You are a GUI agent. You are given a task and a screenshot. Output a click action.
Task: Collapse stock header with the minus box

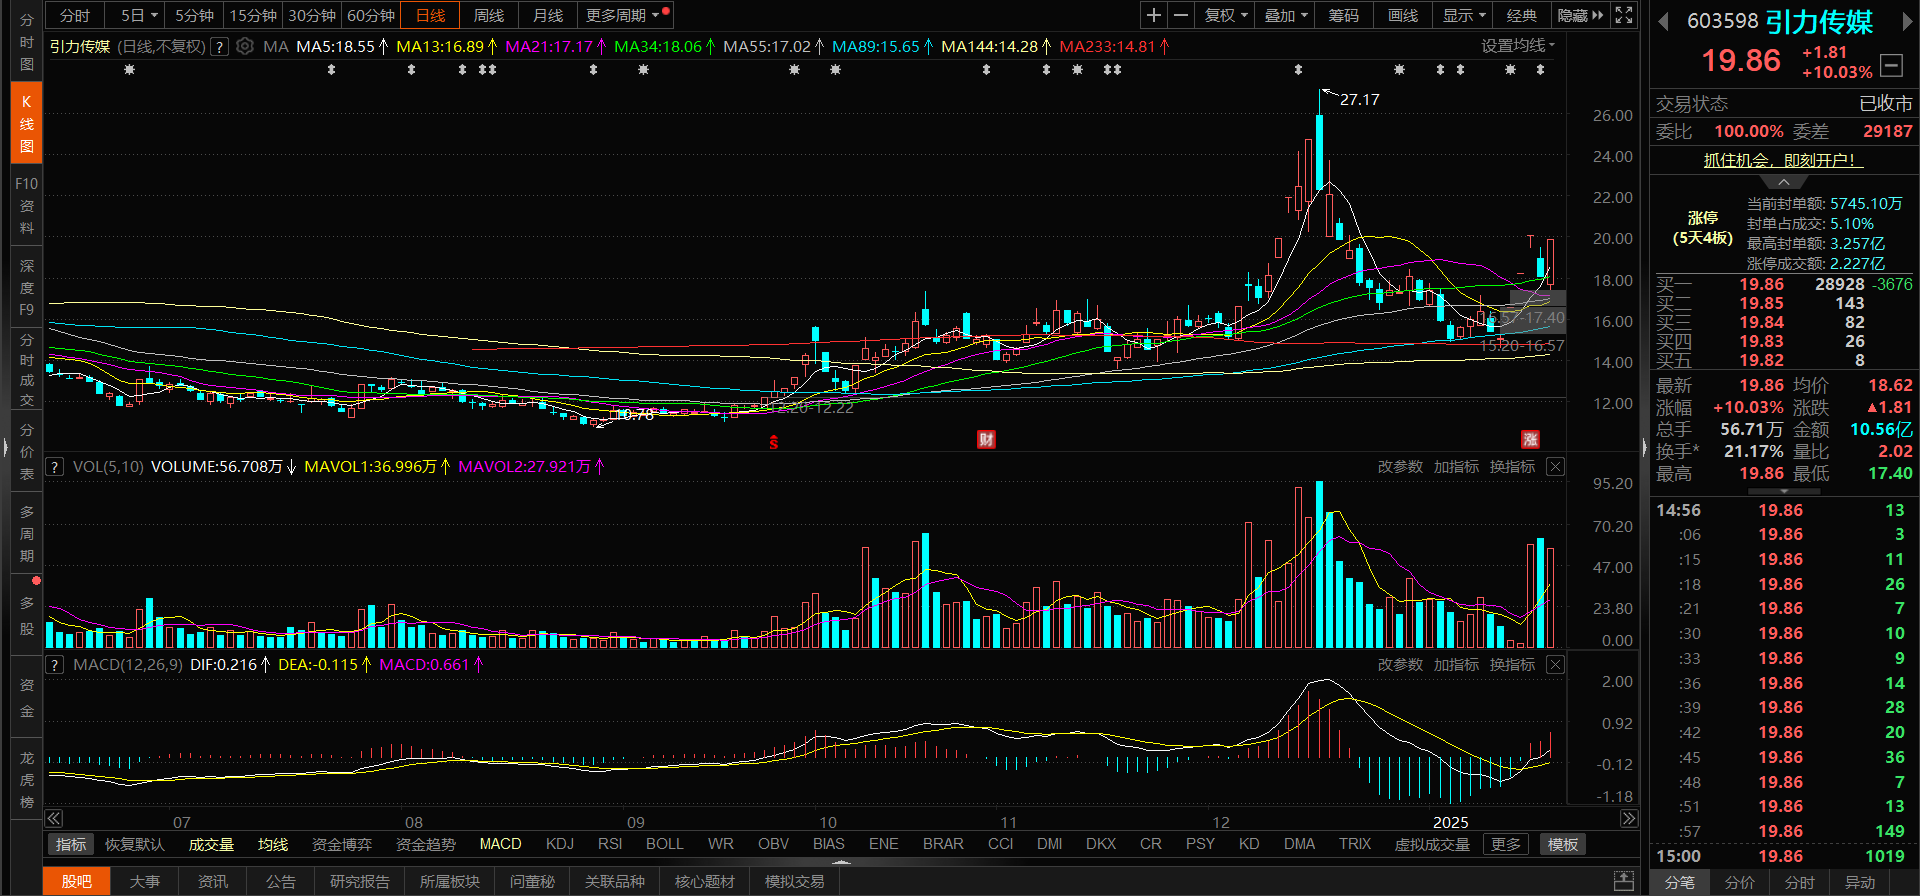[1891, 65]
